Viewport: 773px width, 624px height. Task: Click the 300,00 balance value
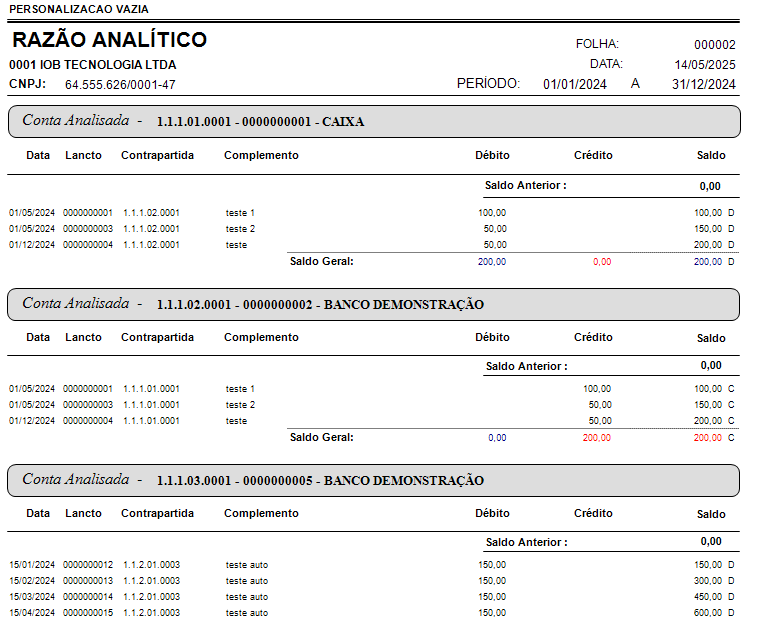point(708,581)
